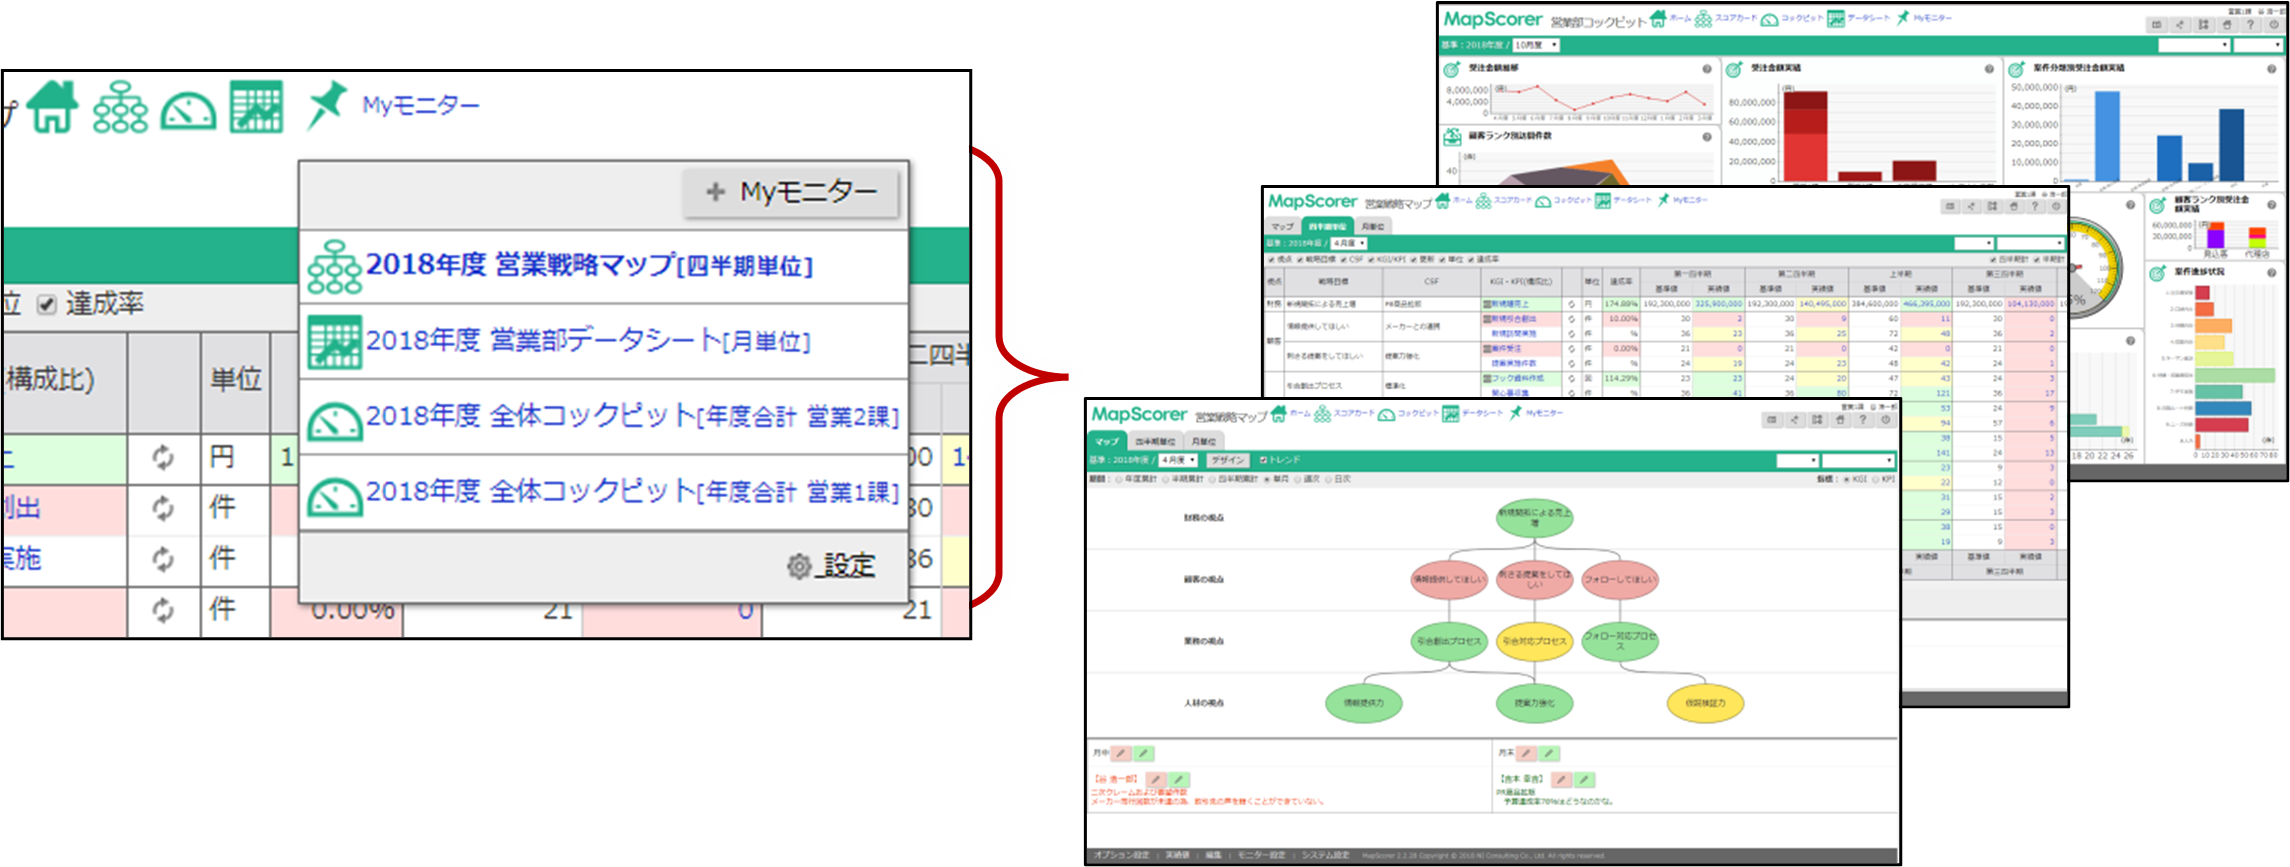
Task: Toggle the トレンド checkbox in the map window
Action: tap(1263, 460)
